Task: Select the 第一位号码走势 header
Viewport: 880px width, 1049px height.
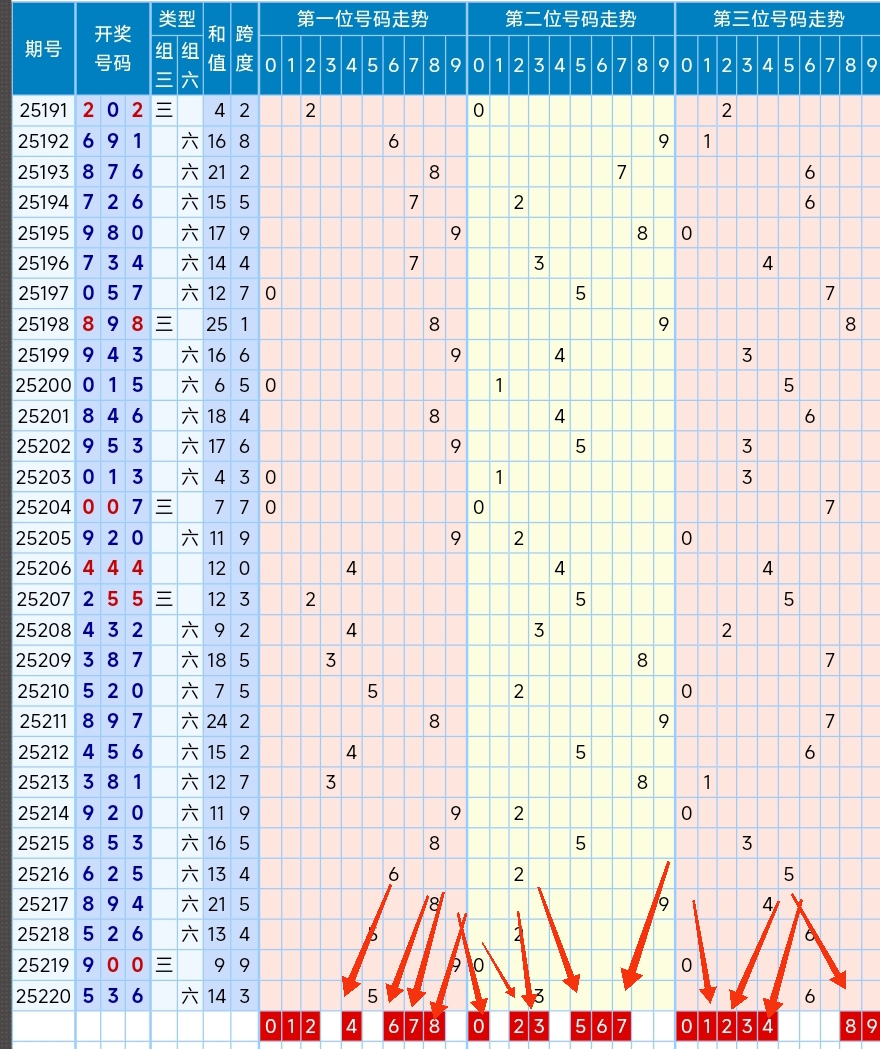Action: (x=363, y=19)
